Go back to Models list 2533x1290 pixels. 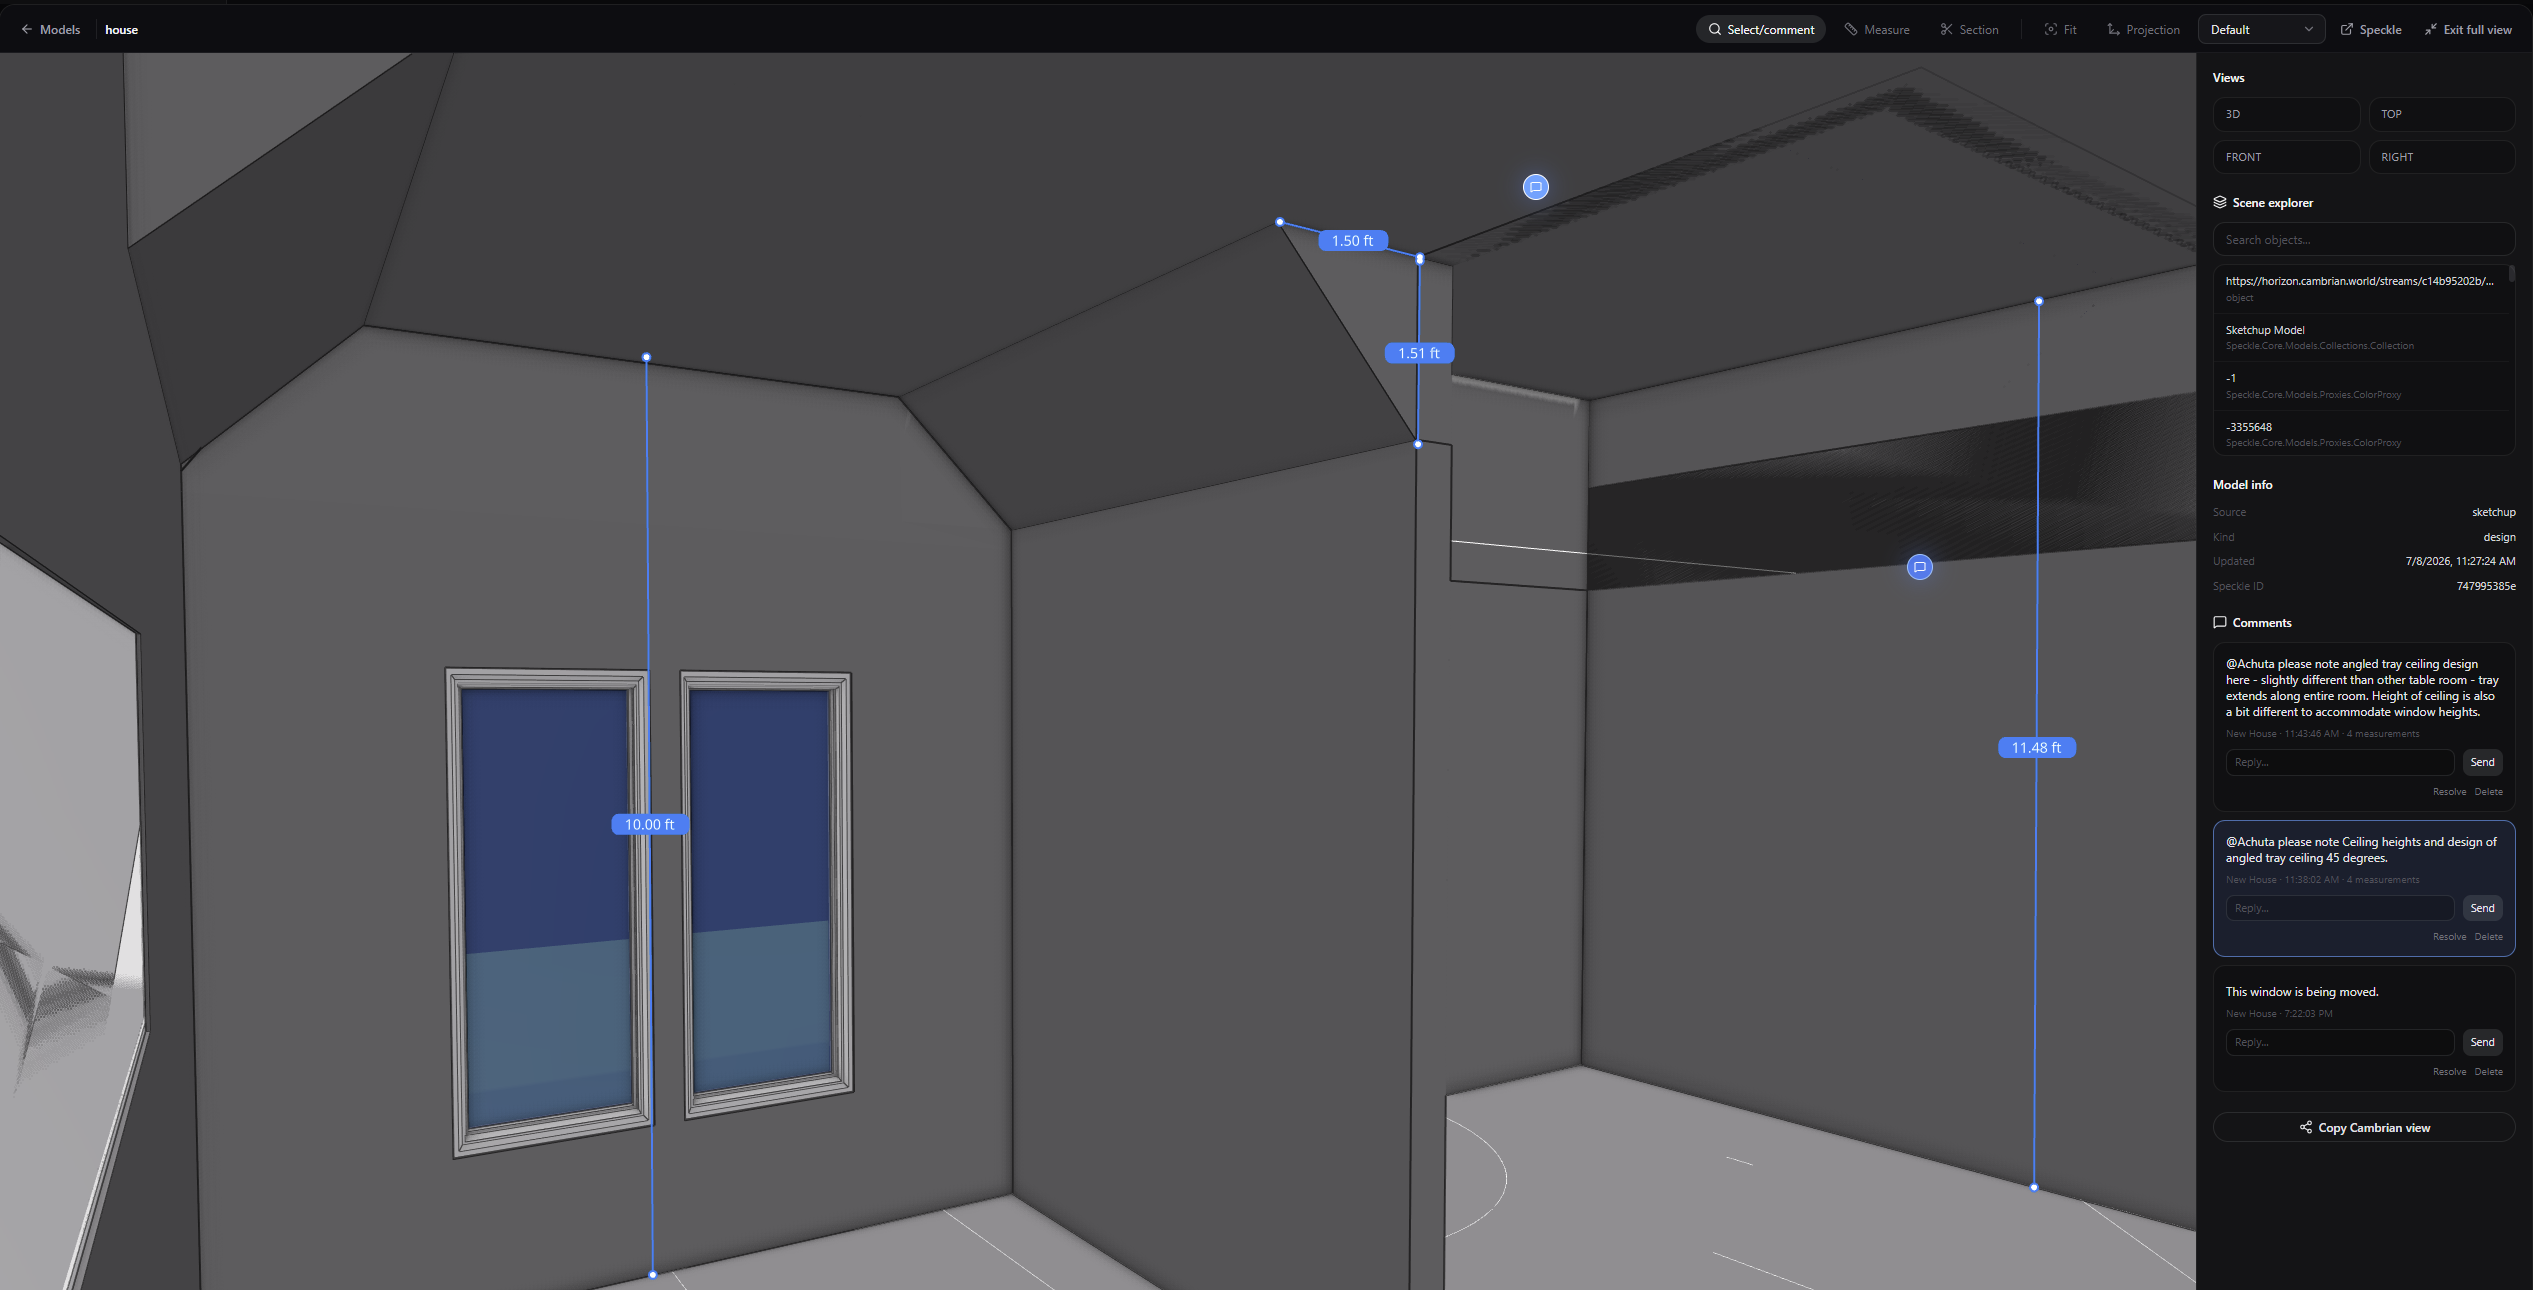[x=50, y=30]
